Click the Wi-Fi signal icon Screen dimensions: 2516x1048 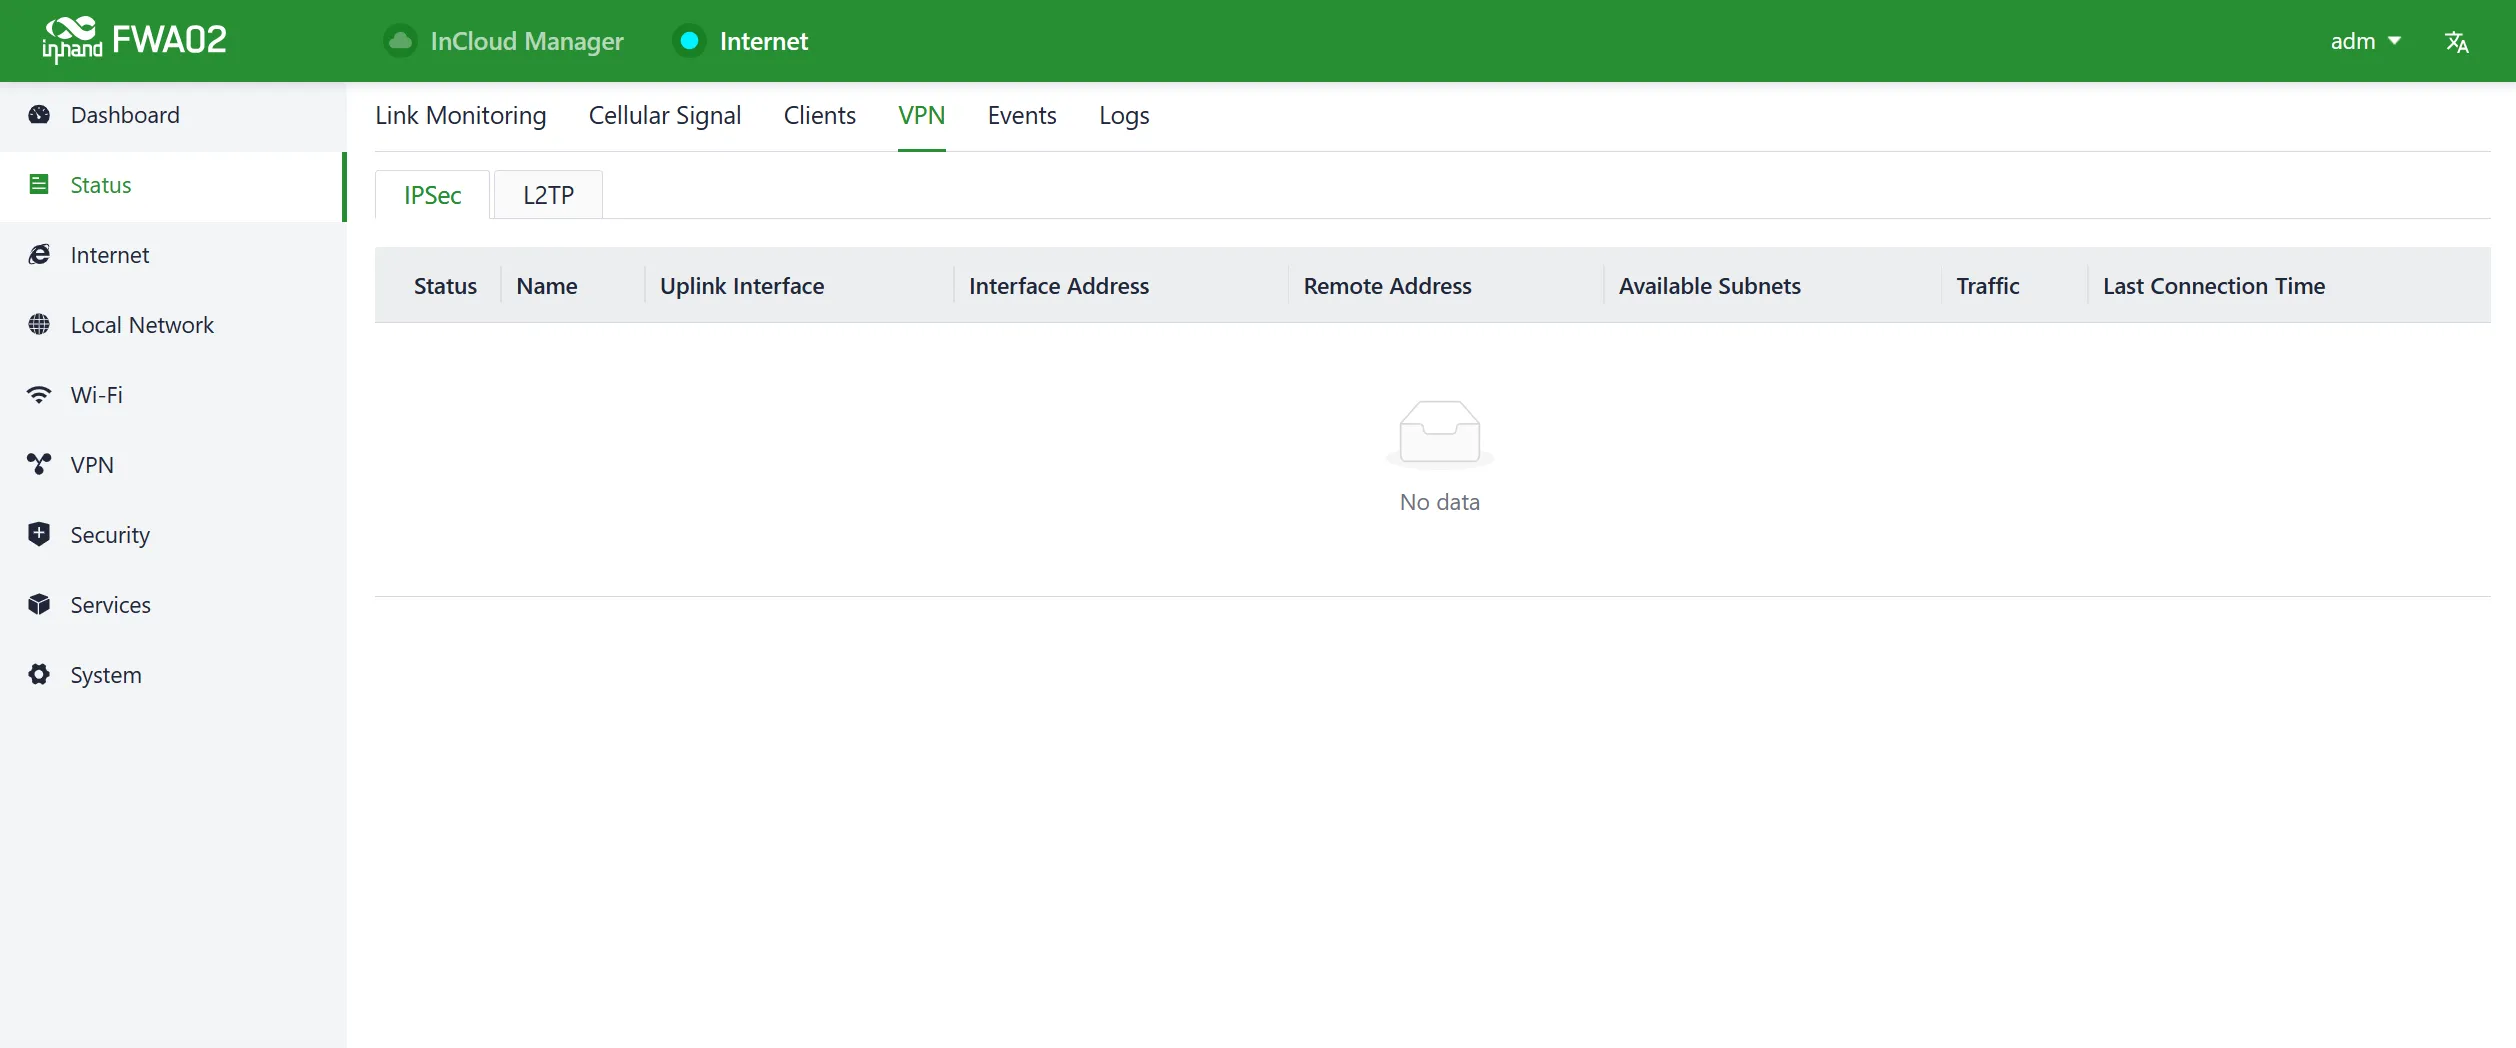click(x=39, y=395)
